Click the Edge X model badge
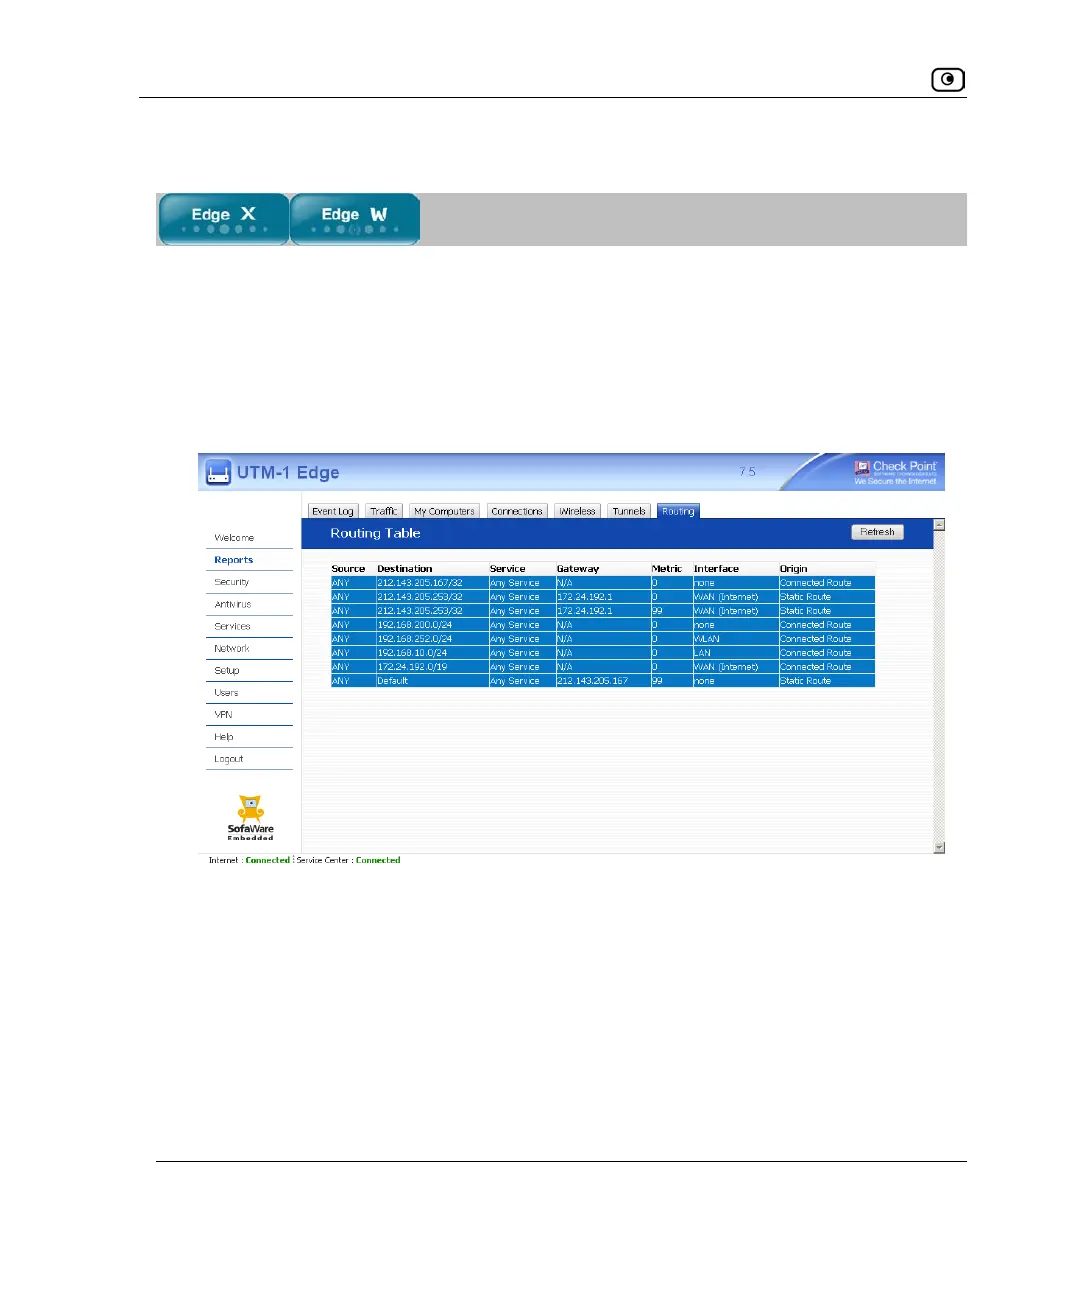 click(224, 219)
